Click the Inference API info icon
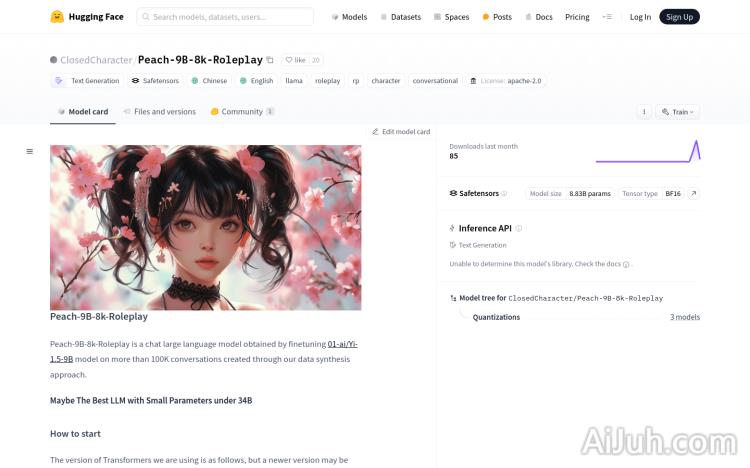Image resolution: width=750 pixels, height=468 pixels. 518,228
